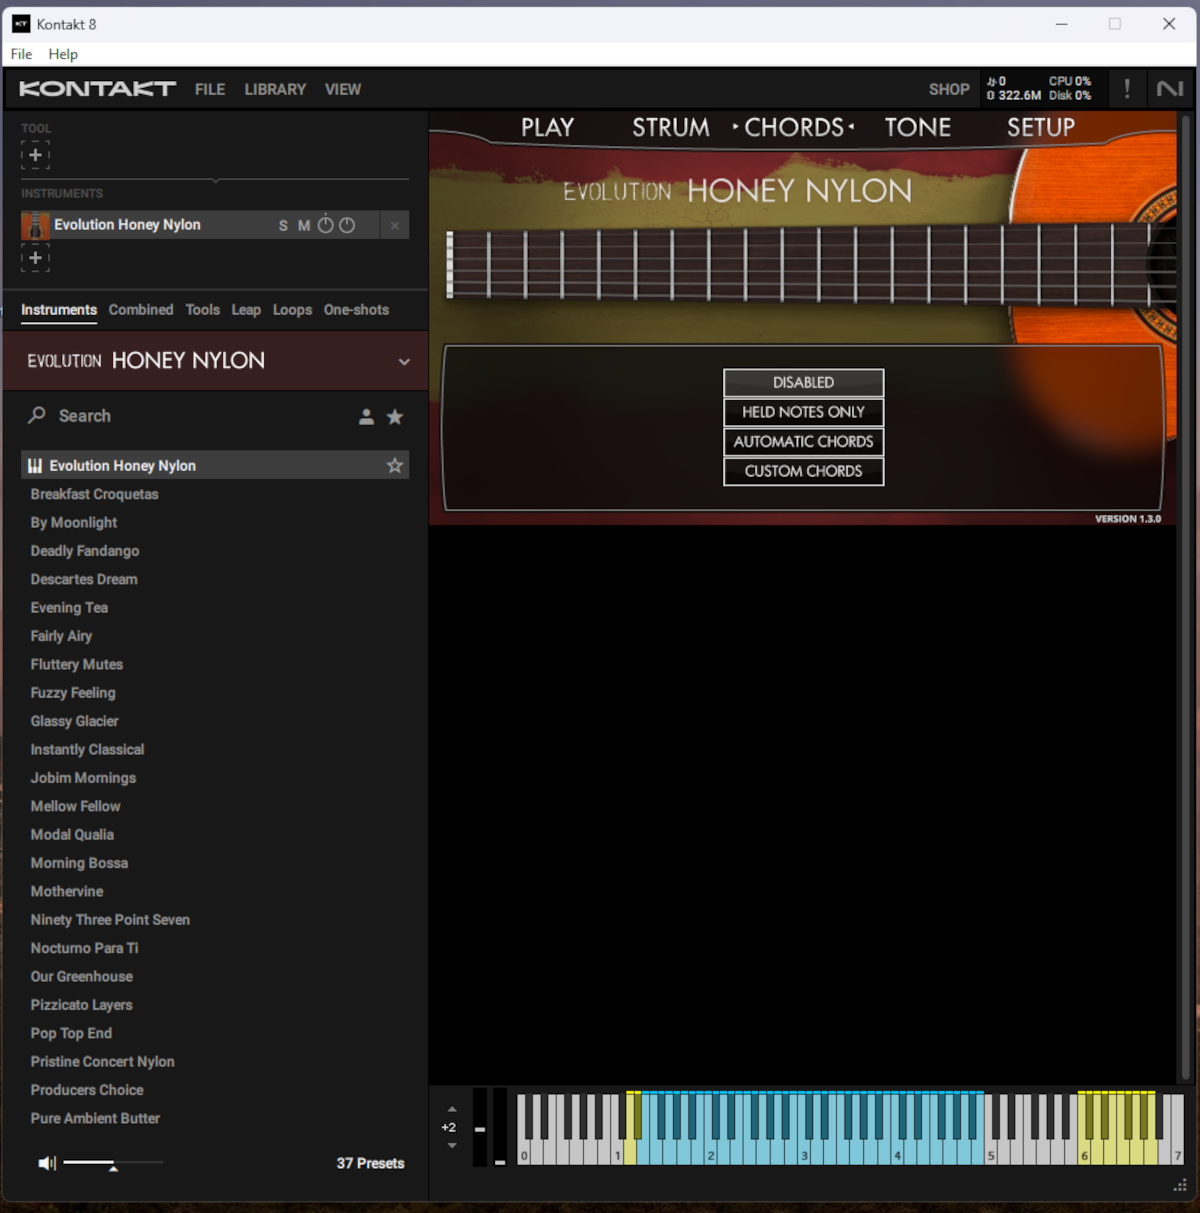Mute preview audio via the speaker icon
Viewport: 1200px width, 1213px height.
(x=47, y=1163)
